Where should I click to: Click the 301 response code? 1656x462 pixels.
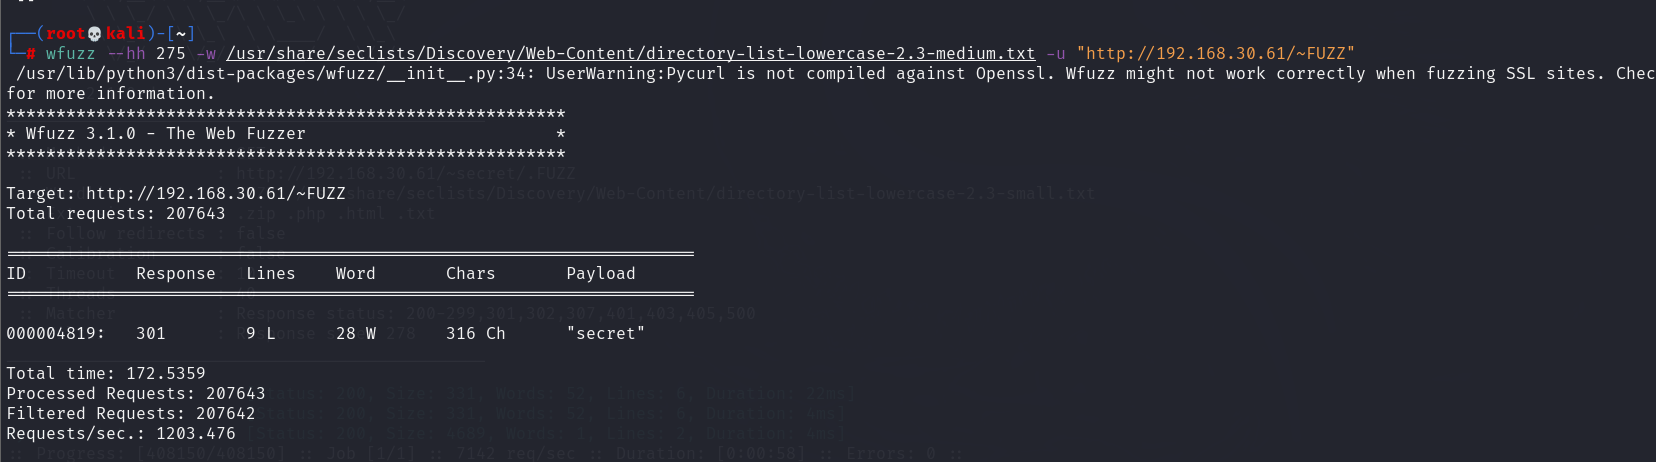[151, 334]
